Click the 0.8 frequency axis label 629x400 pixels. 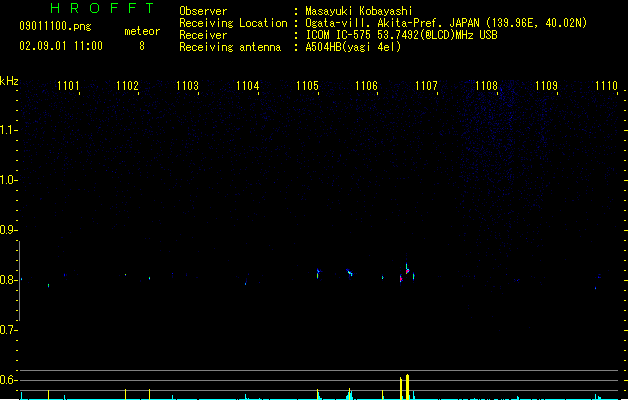8,280
